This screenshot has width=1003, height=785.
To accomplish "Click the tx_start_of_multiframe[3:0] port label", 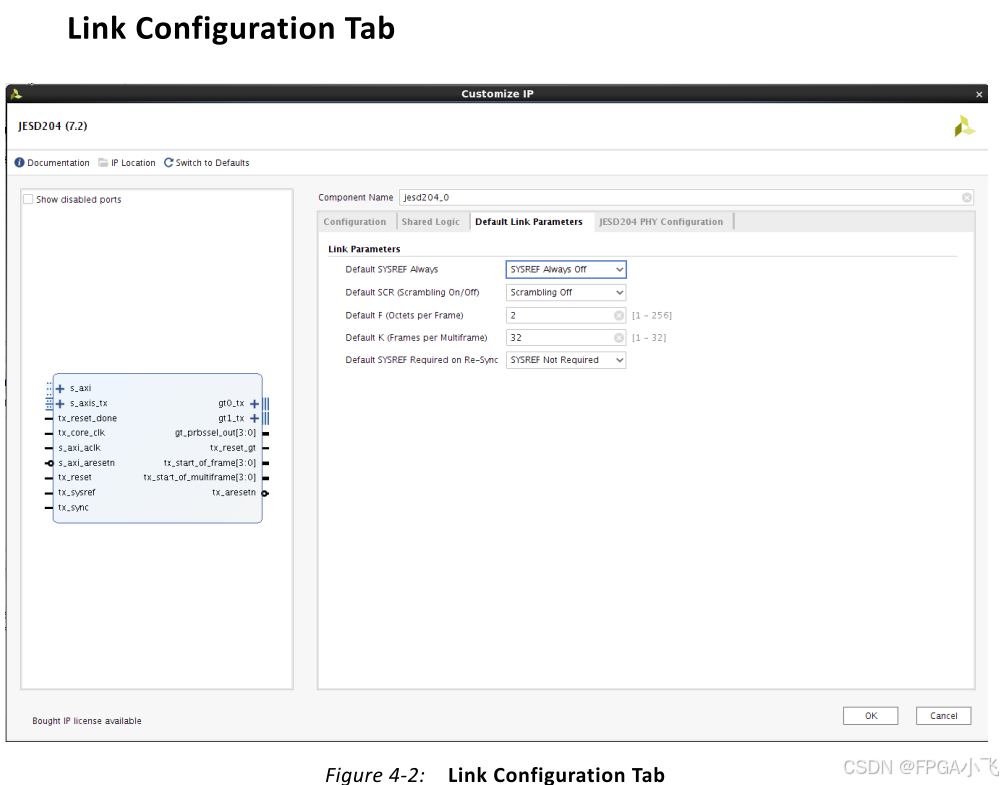I will pos(200,477).
